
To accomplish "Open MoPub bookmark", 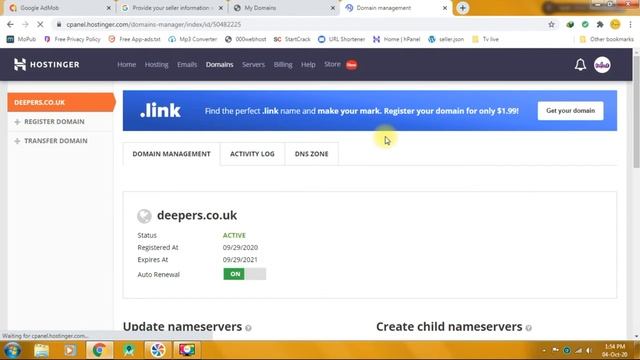I will click(x=22, y=39).
